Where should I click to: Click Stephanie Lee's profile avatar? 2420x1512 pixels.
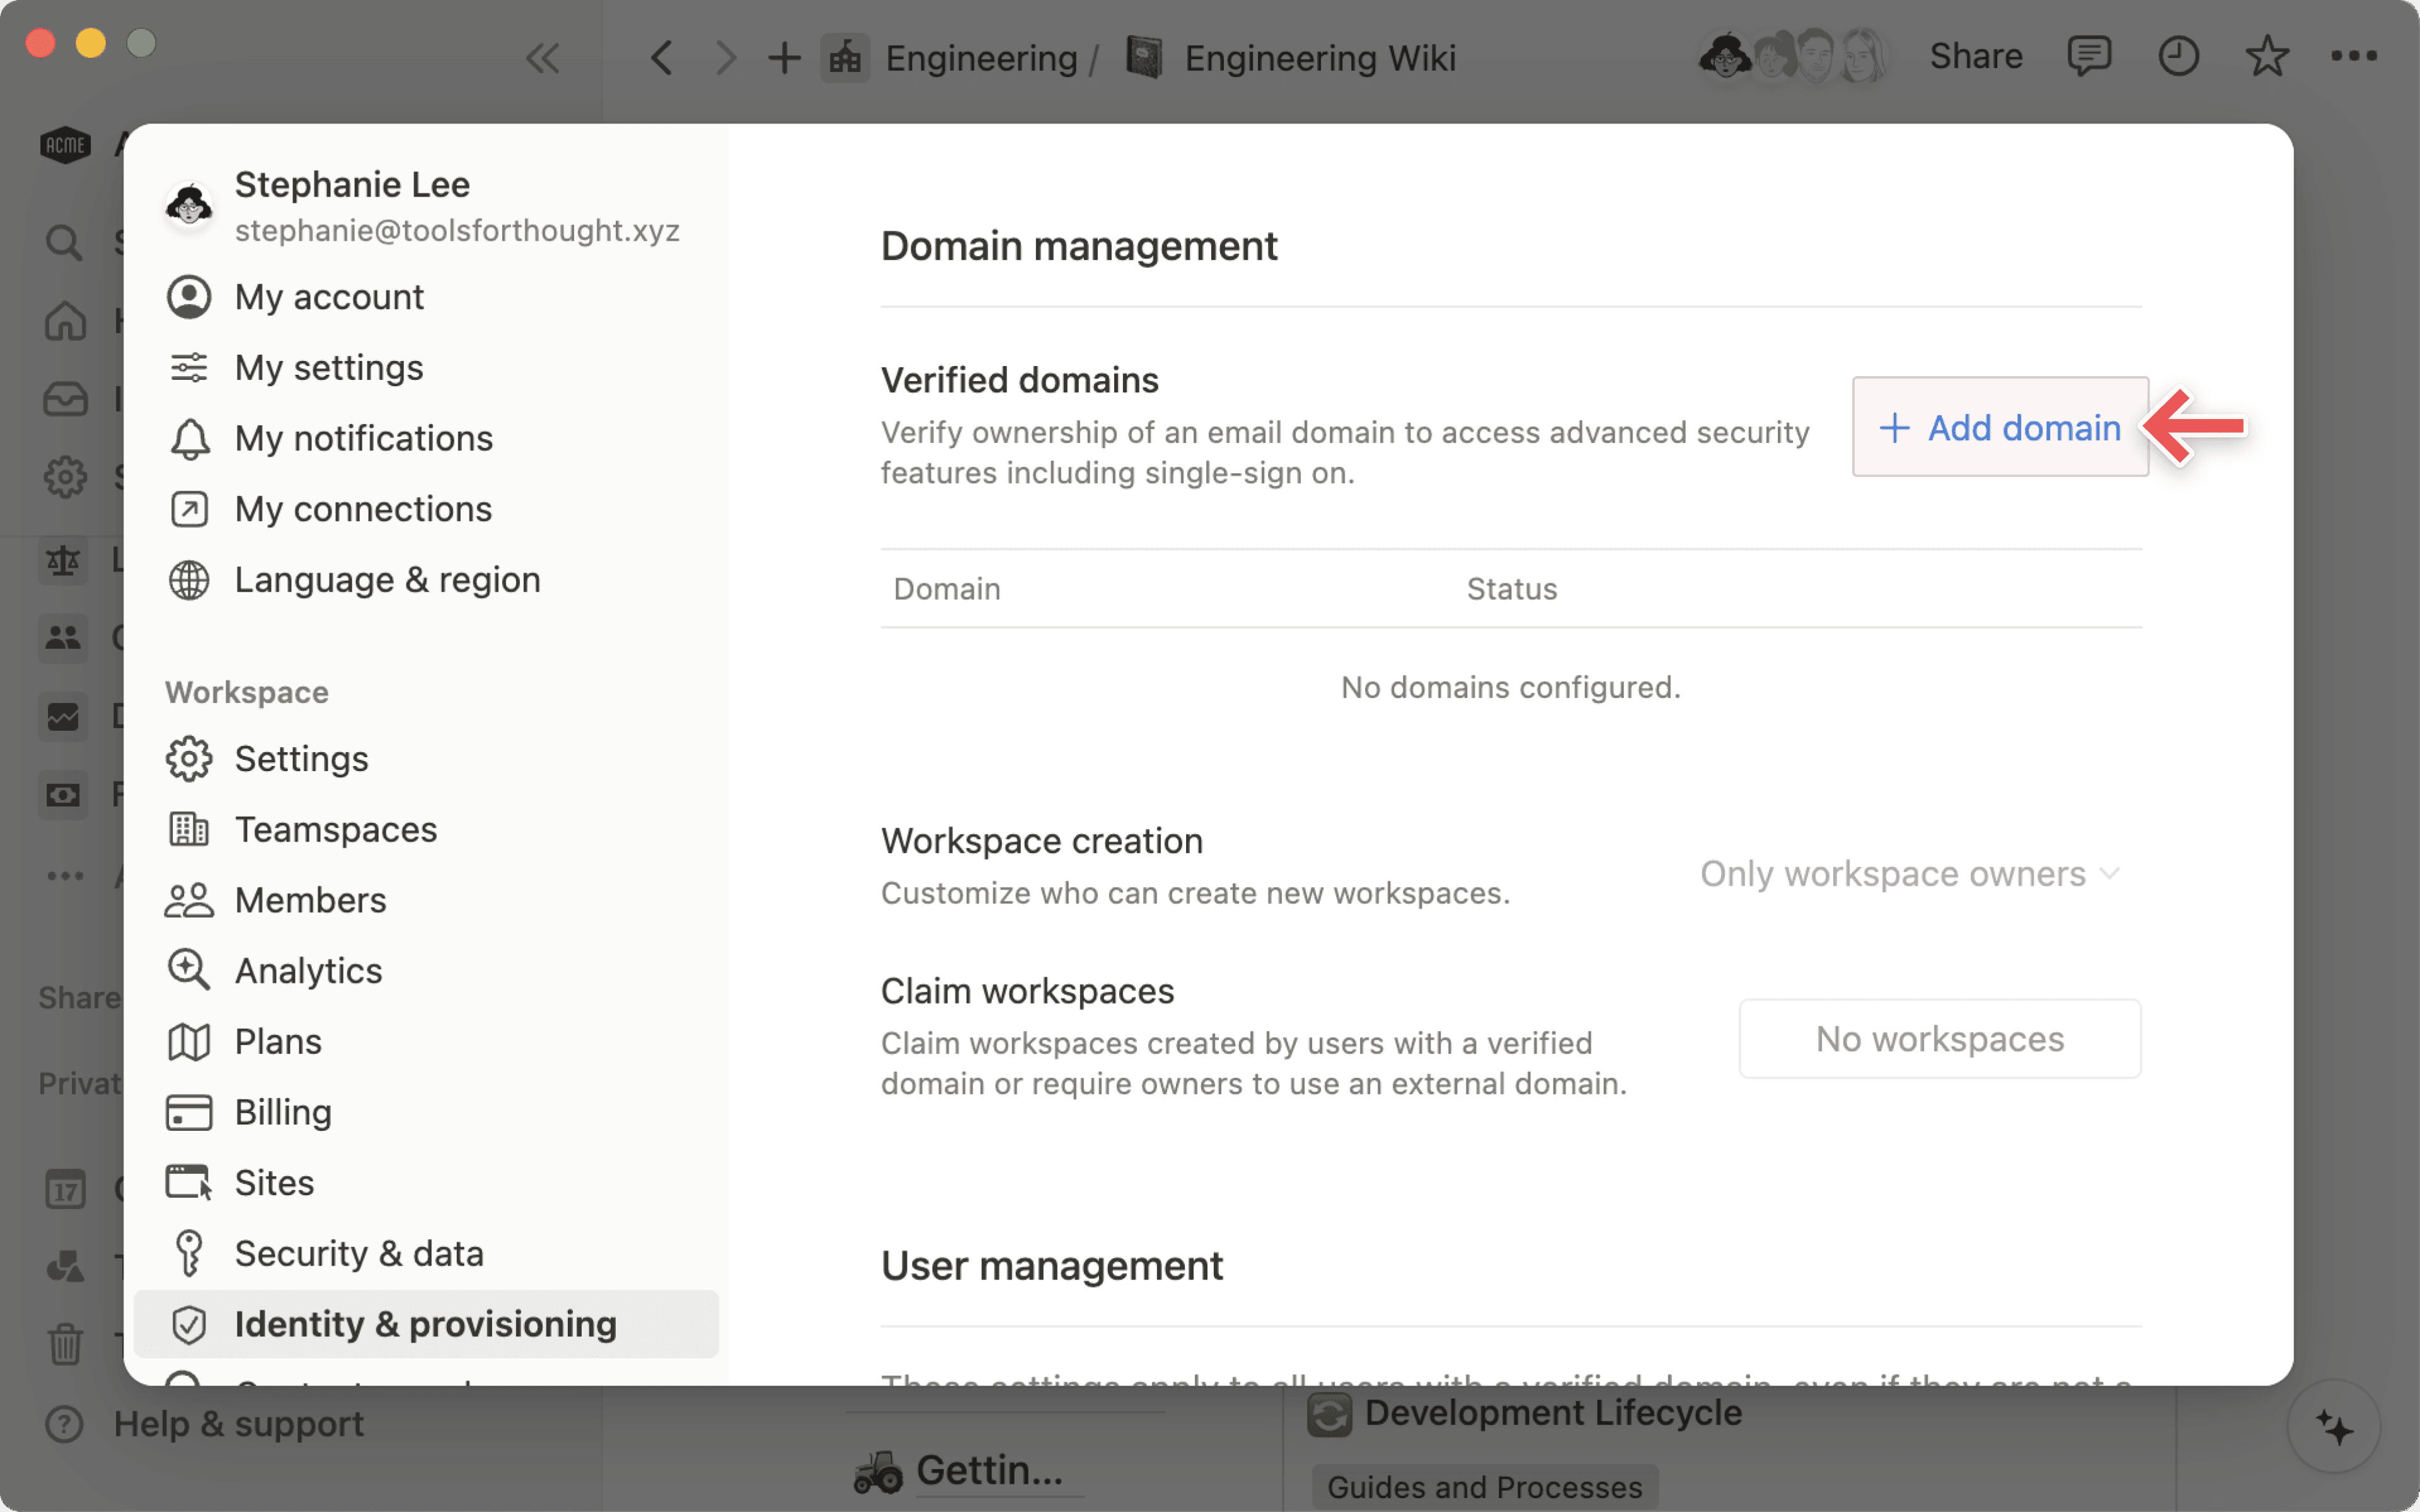(189, 205)
